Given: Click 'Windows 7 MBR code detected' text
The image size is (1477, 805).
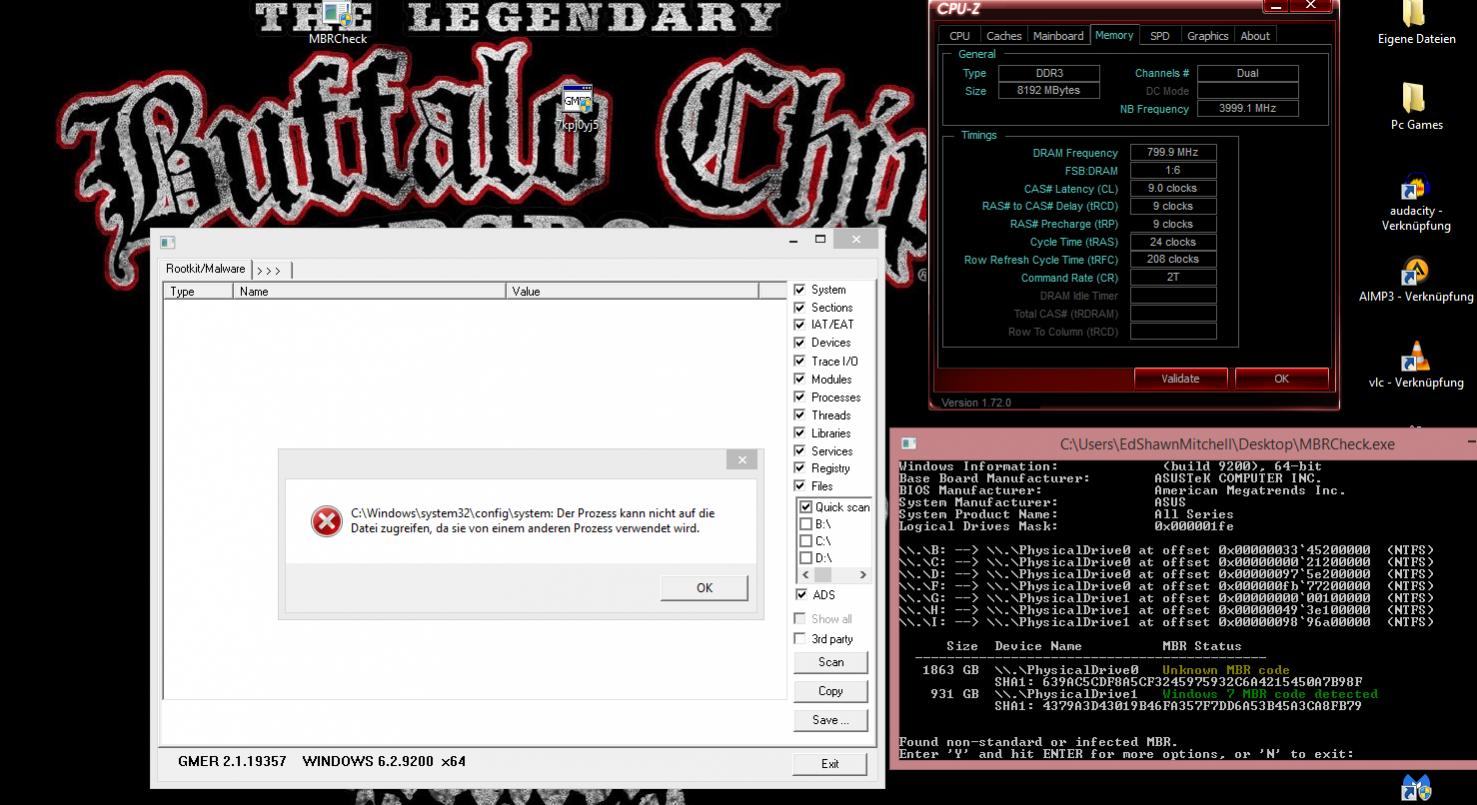Looking at the screenshot, I should coord(1270,694).
